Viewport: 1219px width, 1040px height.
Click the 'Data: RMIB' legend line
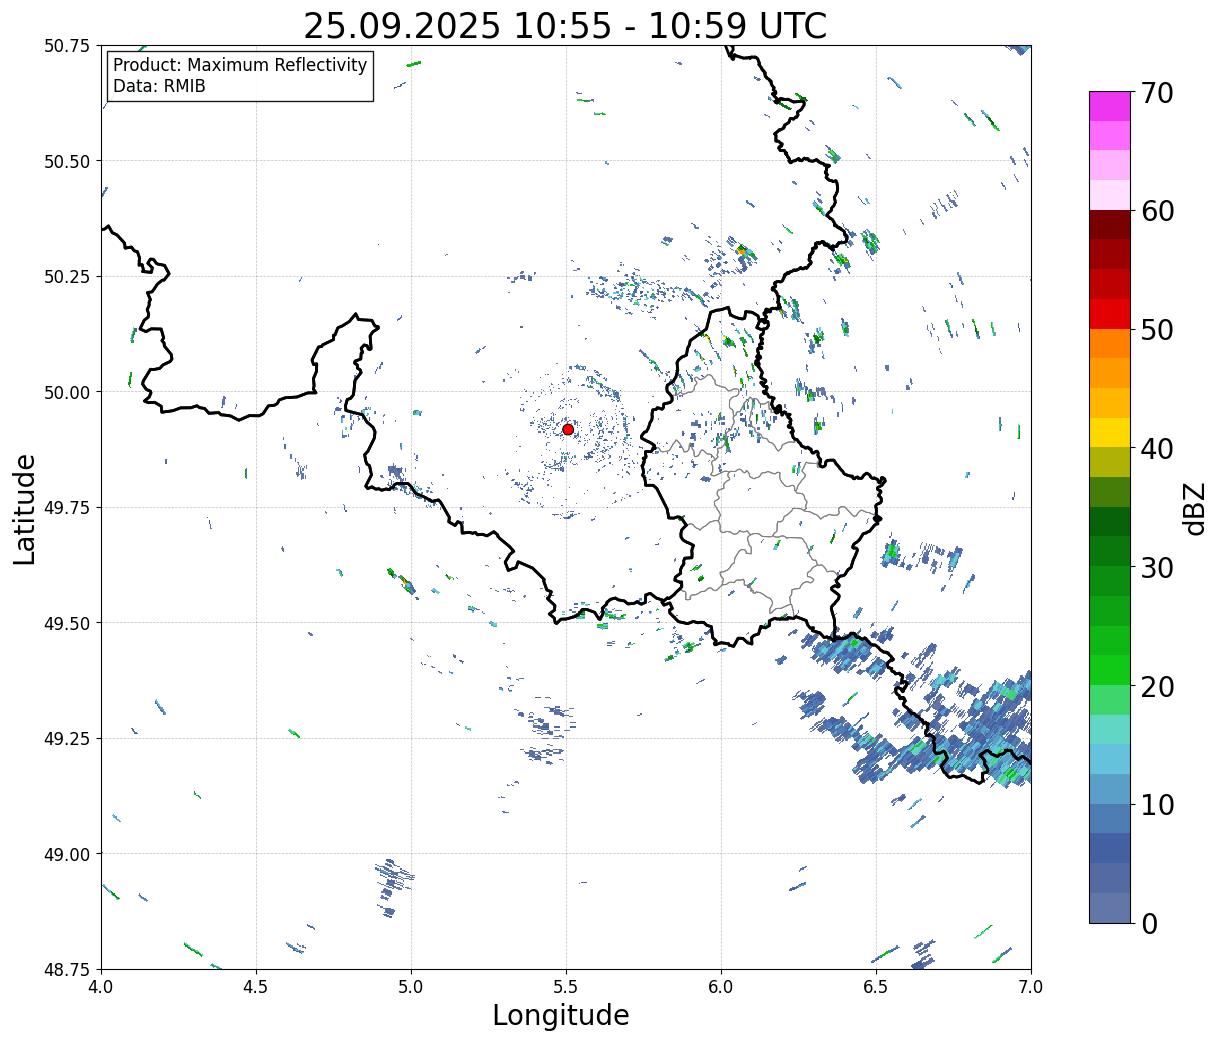[x=159, y=87]
